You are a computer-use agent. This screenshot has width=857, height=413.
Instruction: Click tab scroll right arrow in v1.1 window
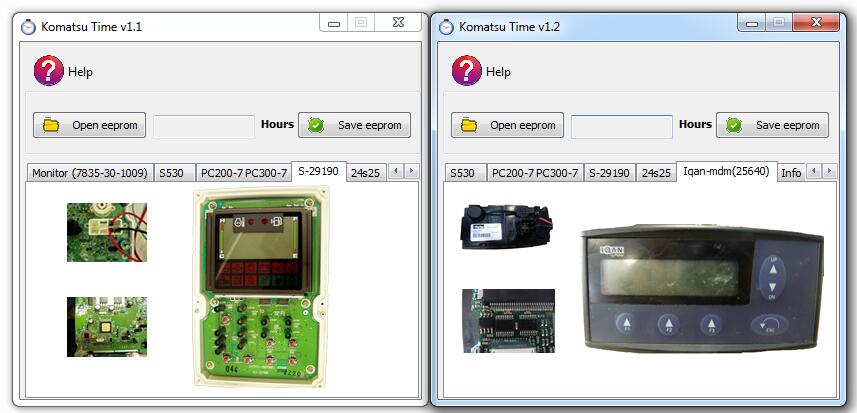coord(412,171)
